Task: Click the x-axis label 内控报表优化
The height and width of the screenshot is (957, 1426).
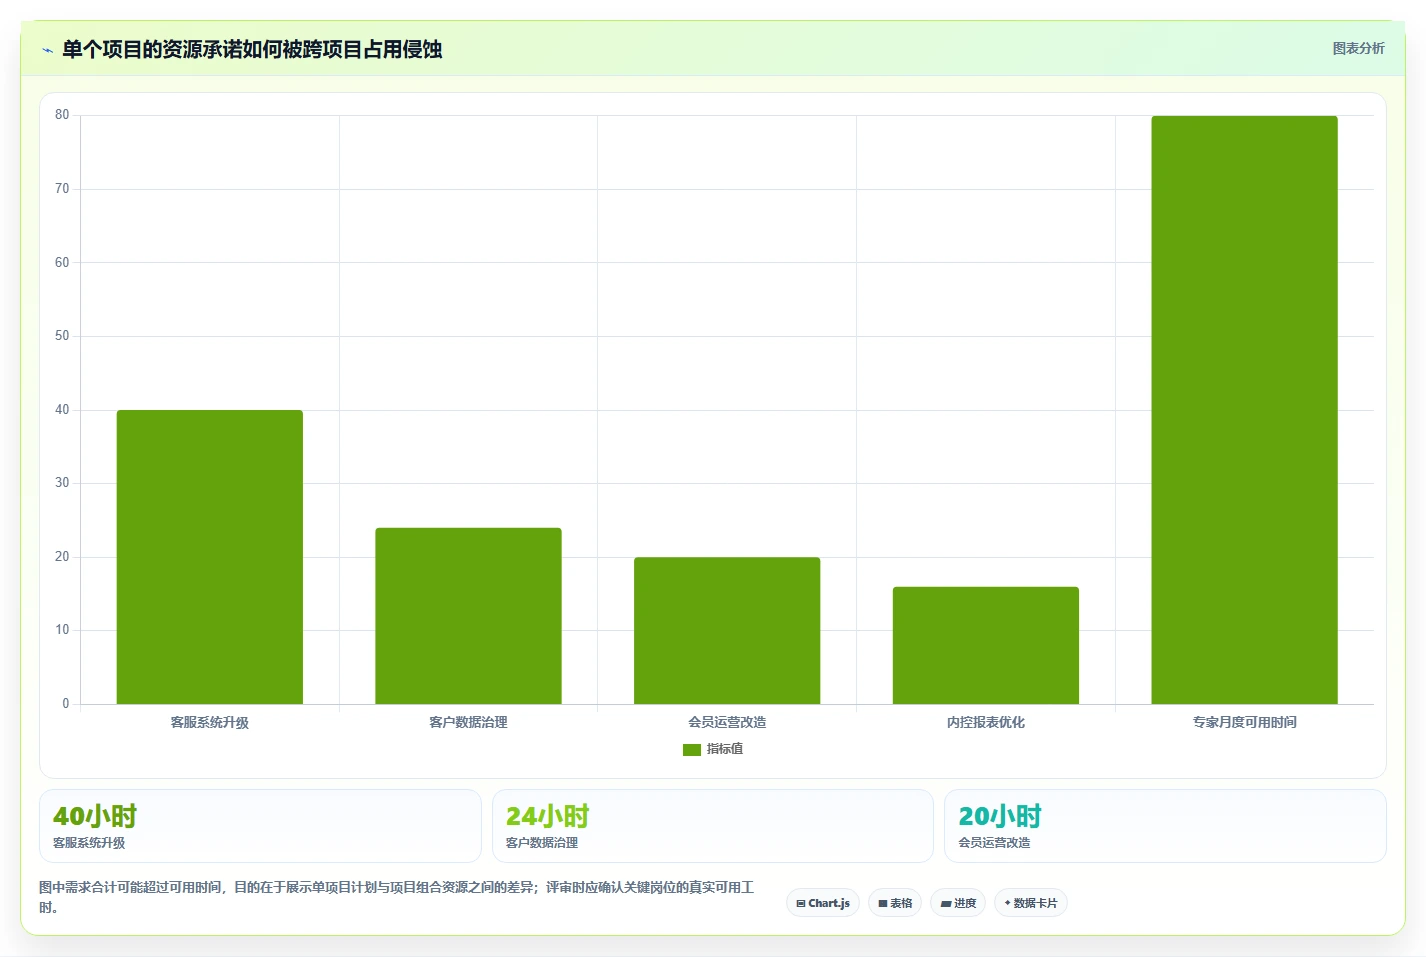Action: (x=986, y=722)
